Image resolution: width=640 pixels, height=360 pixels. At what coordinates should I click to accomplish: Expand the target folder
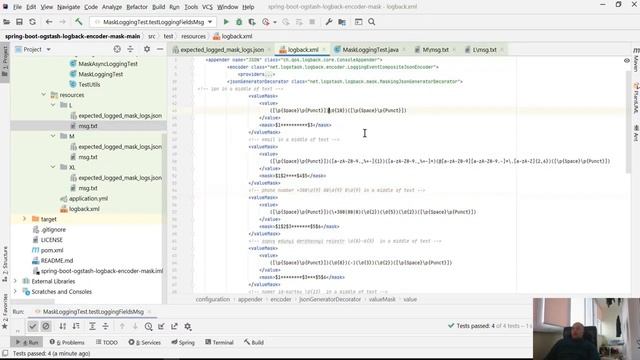pyautogui.click(x=24, y=219)
